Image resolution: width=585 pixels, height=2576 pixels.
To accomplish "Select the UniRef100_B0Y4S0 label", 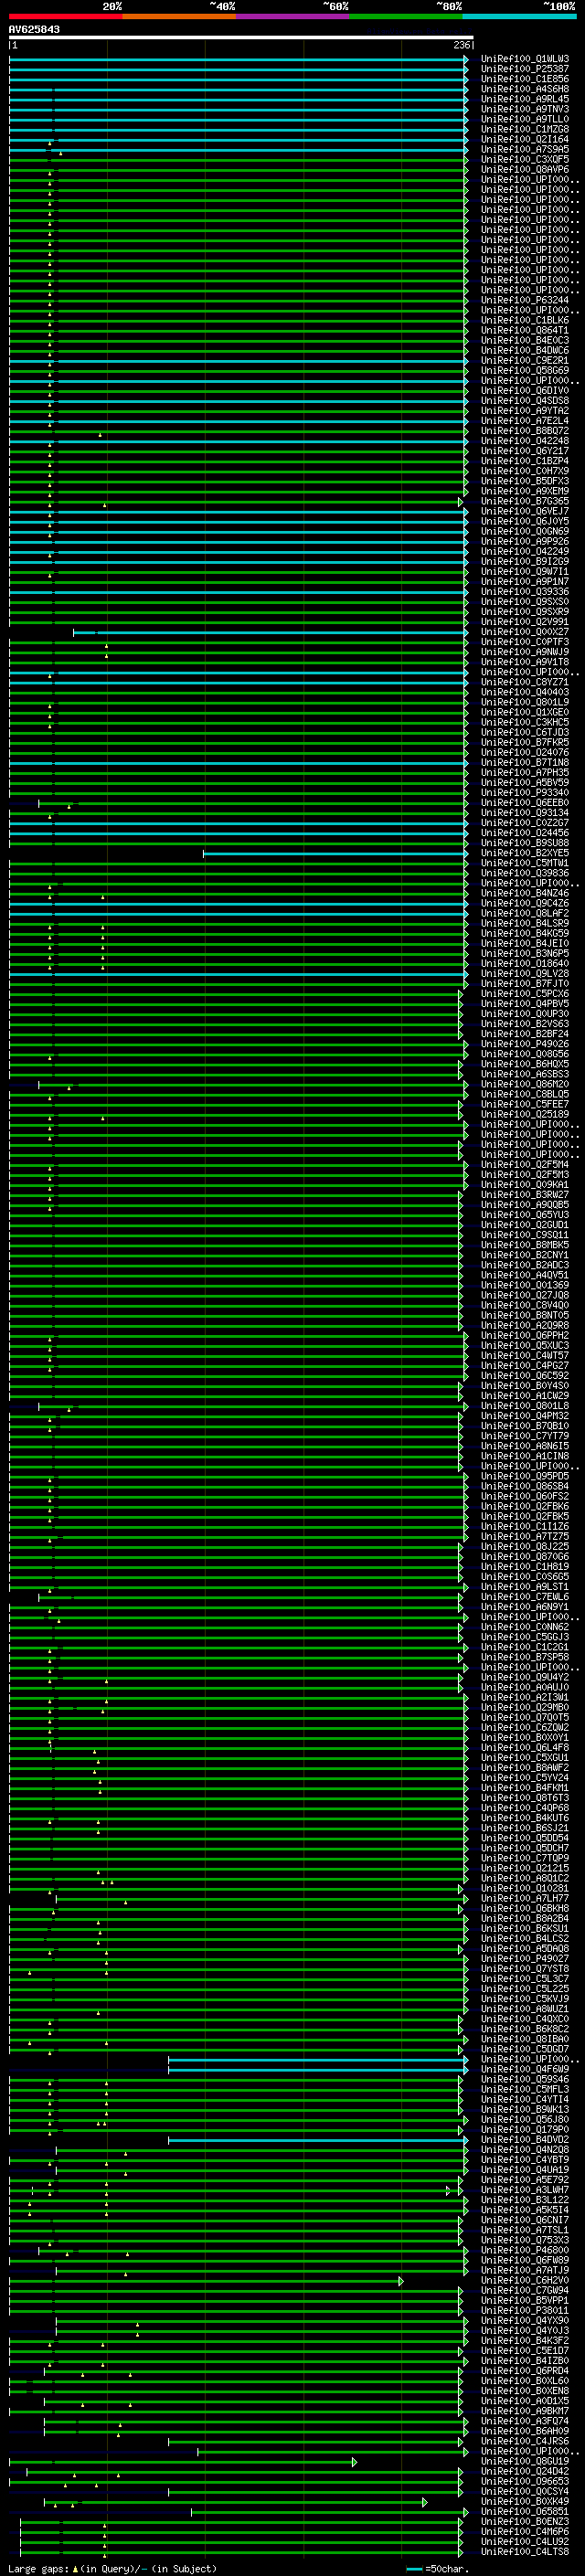I will (x=524, y=1385).
